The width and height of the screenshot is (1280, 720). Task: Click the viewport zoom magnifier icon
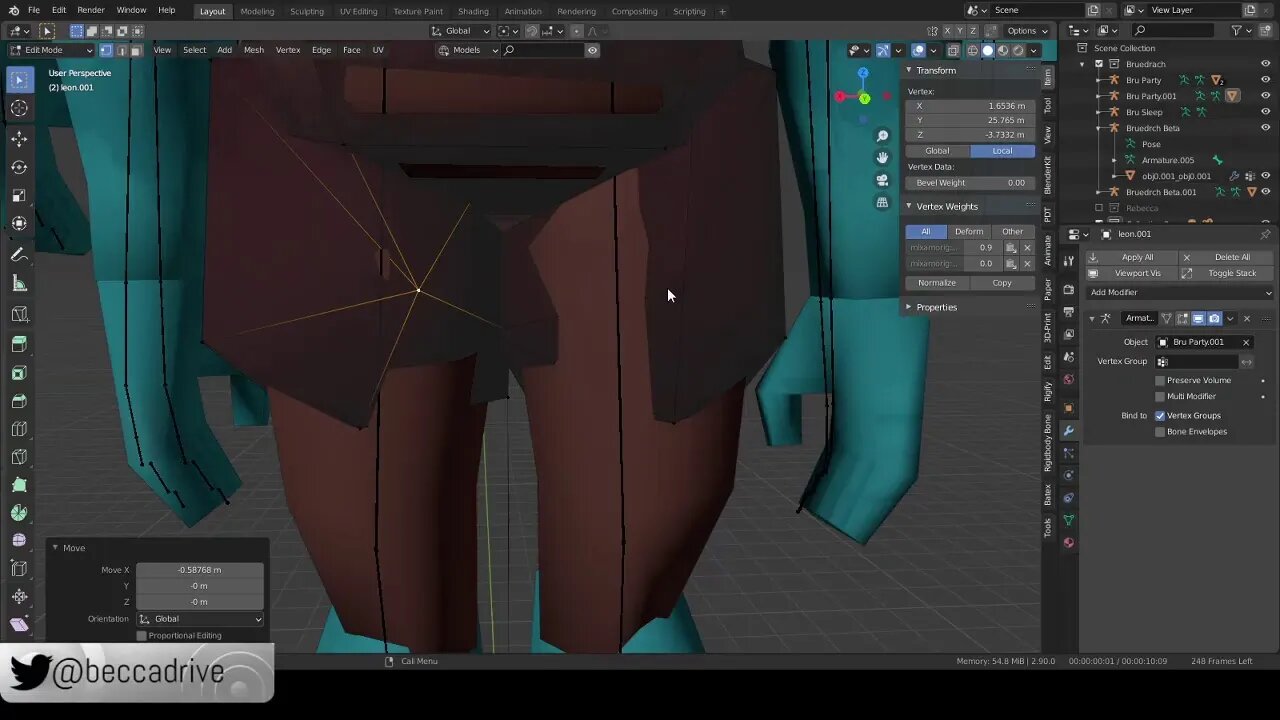point(882,136)
